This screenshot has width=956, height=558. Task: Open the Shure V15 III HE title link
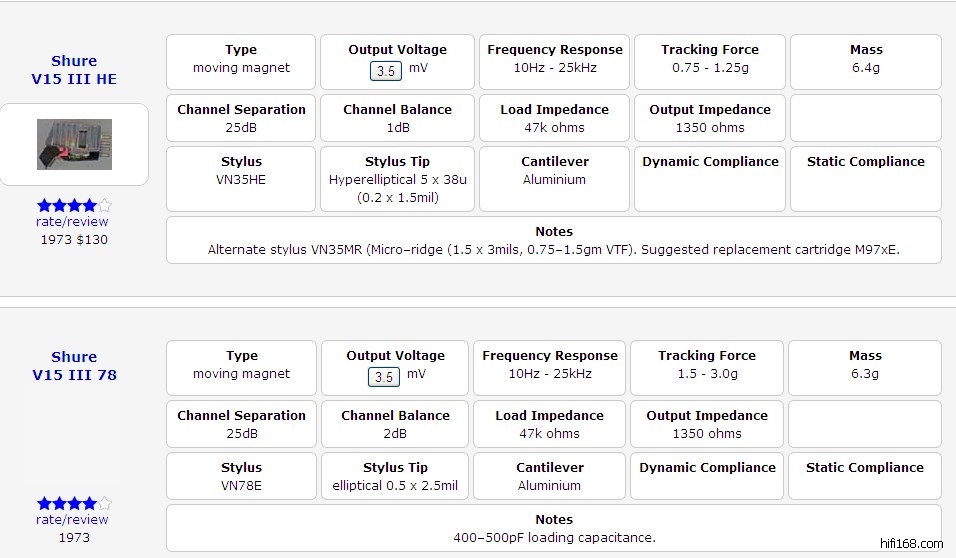tap(74, 70)
